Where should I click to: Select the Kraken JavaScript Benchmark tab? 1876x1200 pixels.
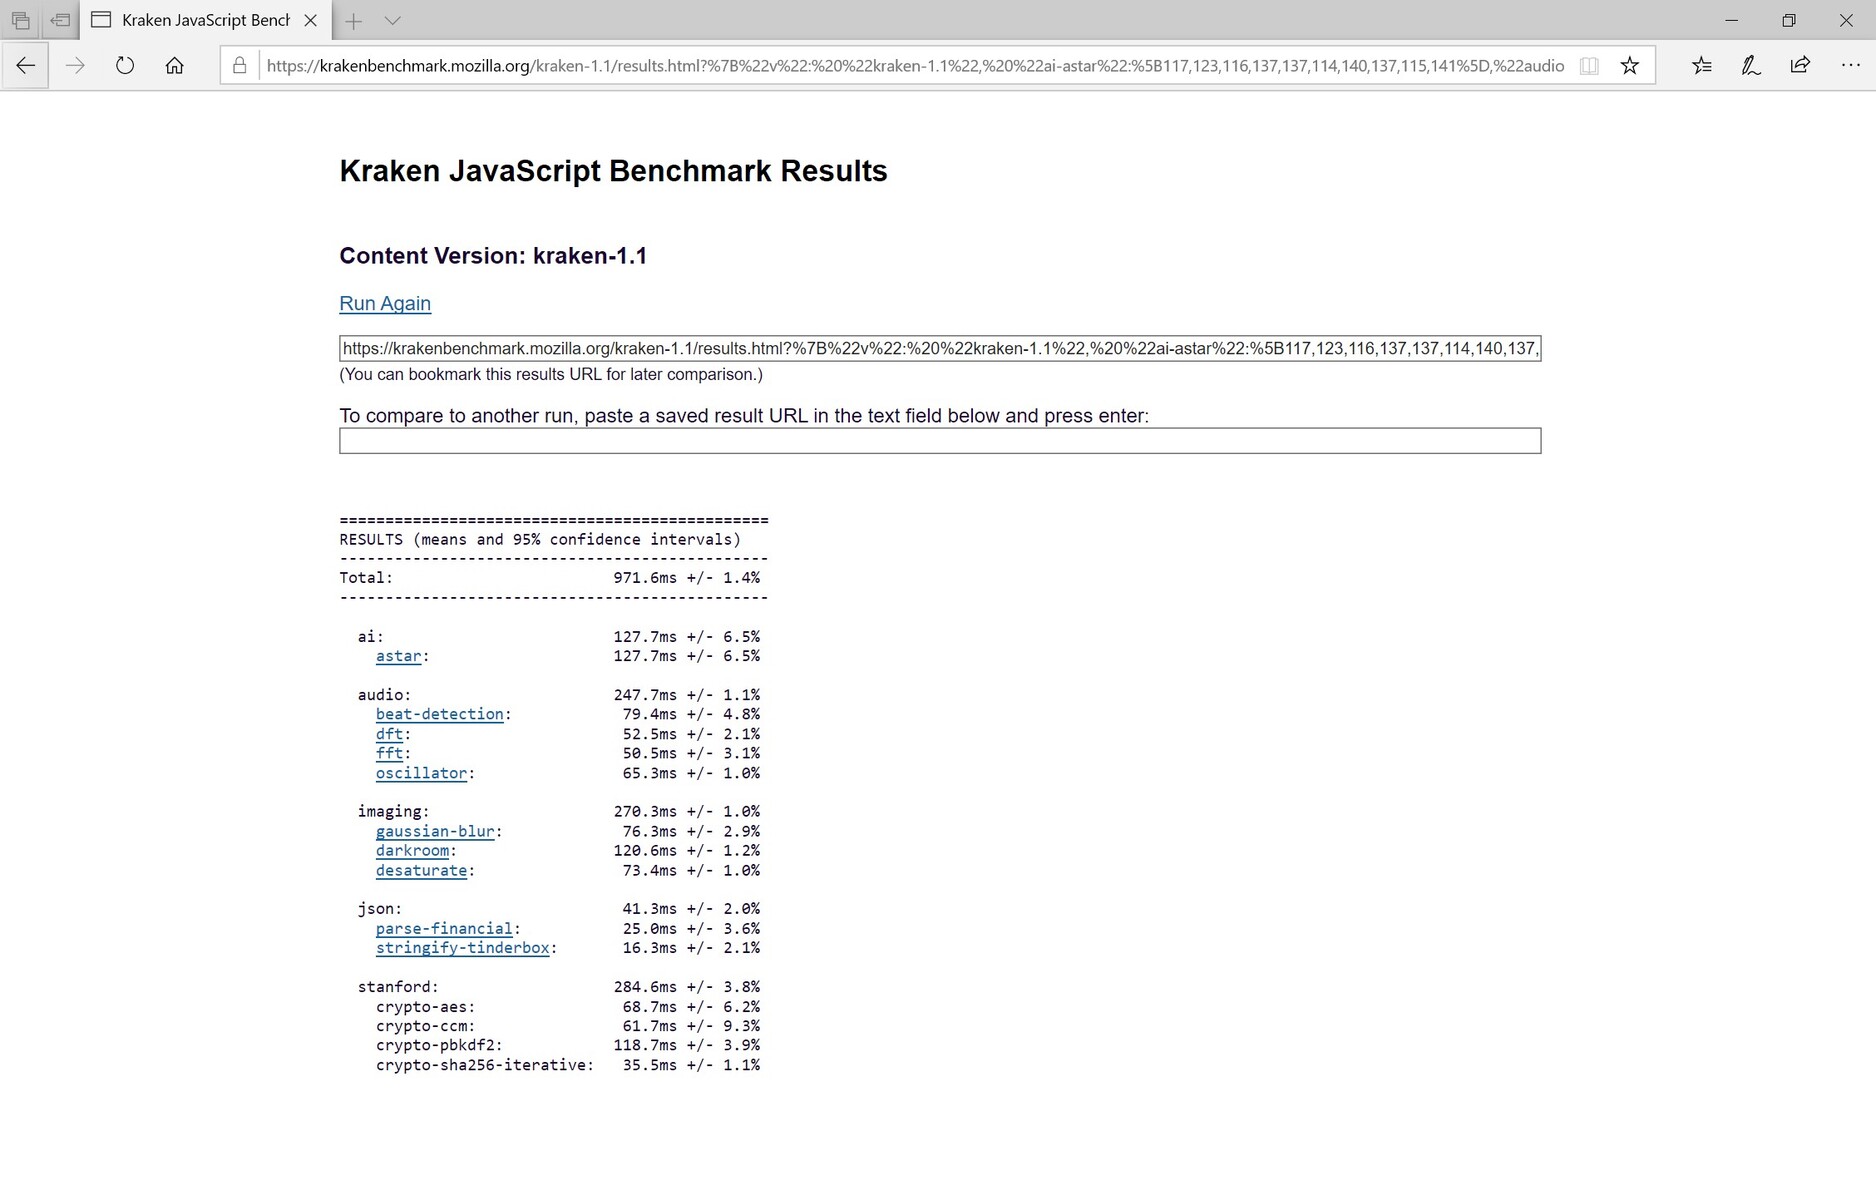pyautogui.click(x=205, y=20)
